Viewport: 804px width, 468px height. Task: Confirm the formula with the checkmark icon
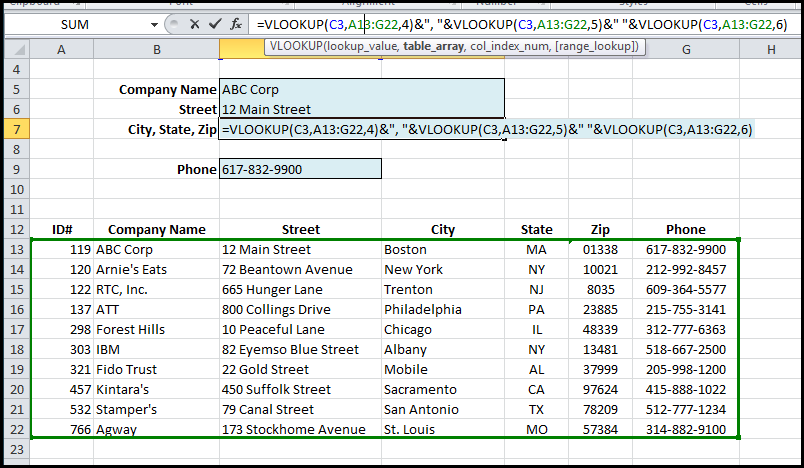pos(215,24)
